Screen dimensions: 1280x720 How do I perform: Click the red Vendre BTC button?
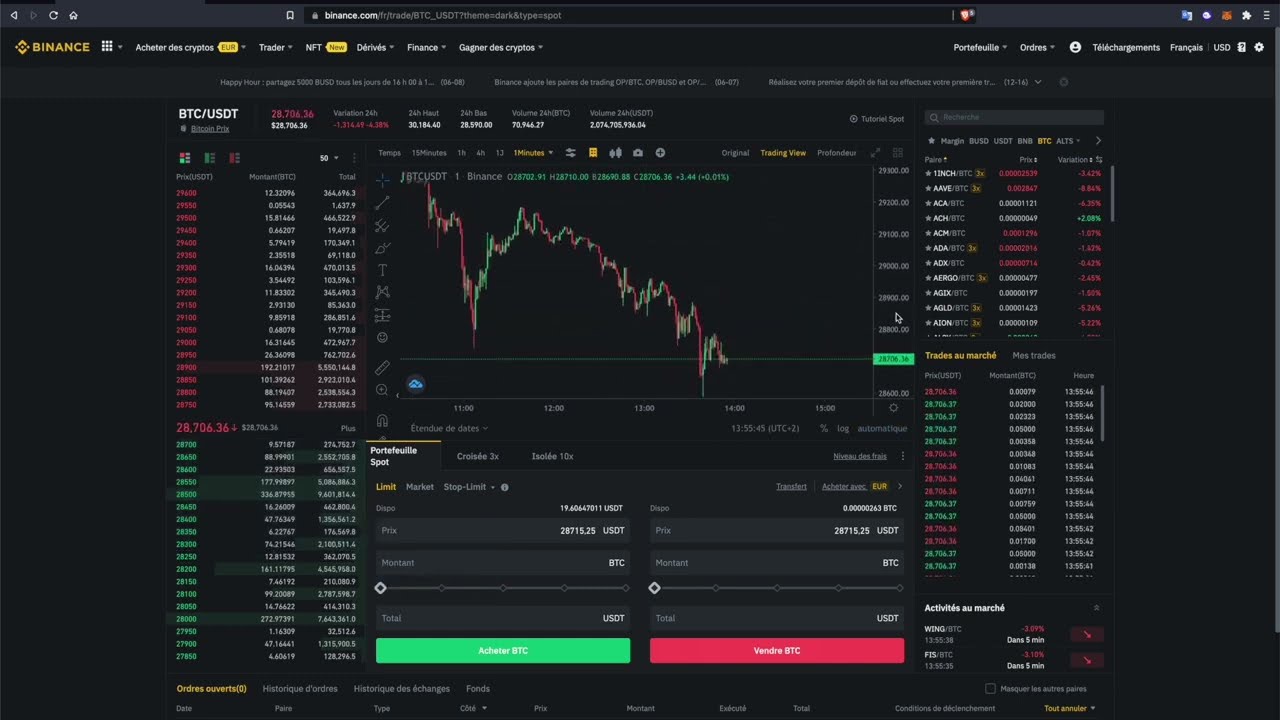tap(777, 651)
